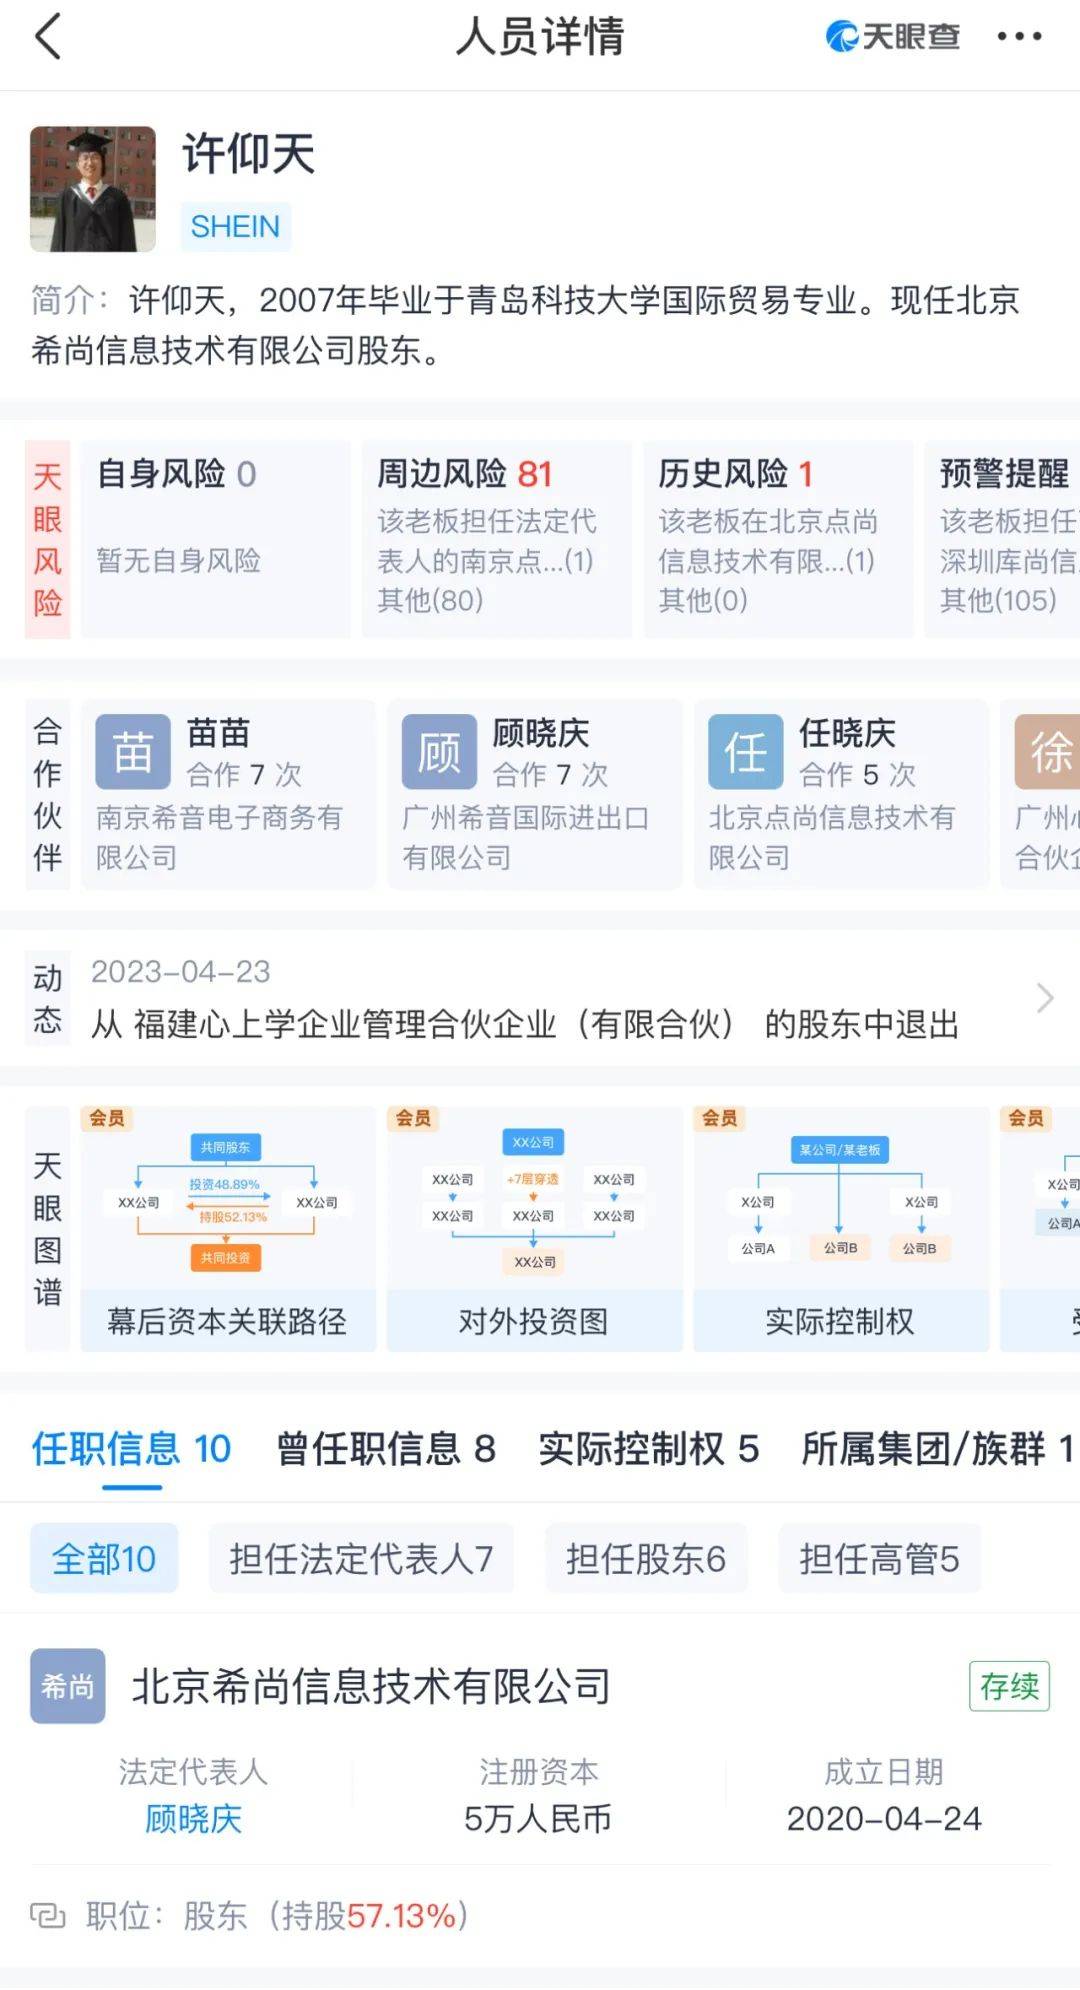Open legal representative 顾晓庆 link

click(194, 1818)
